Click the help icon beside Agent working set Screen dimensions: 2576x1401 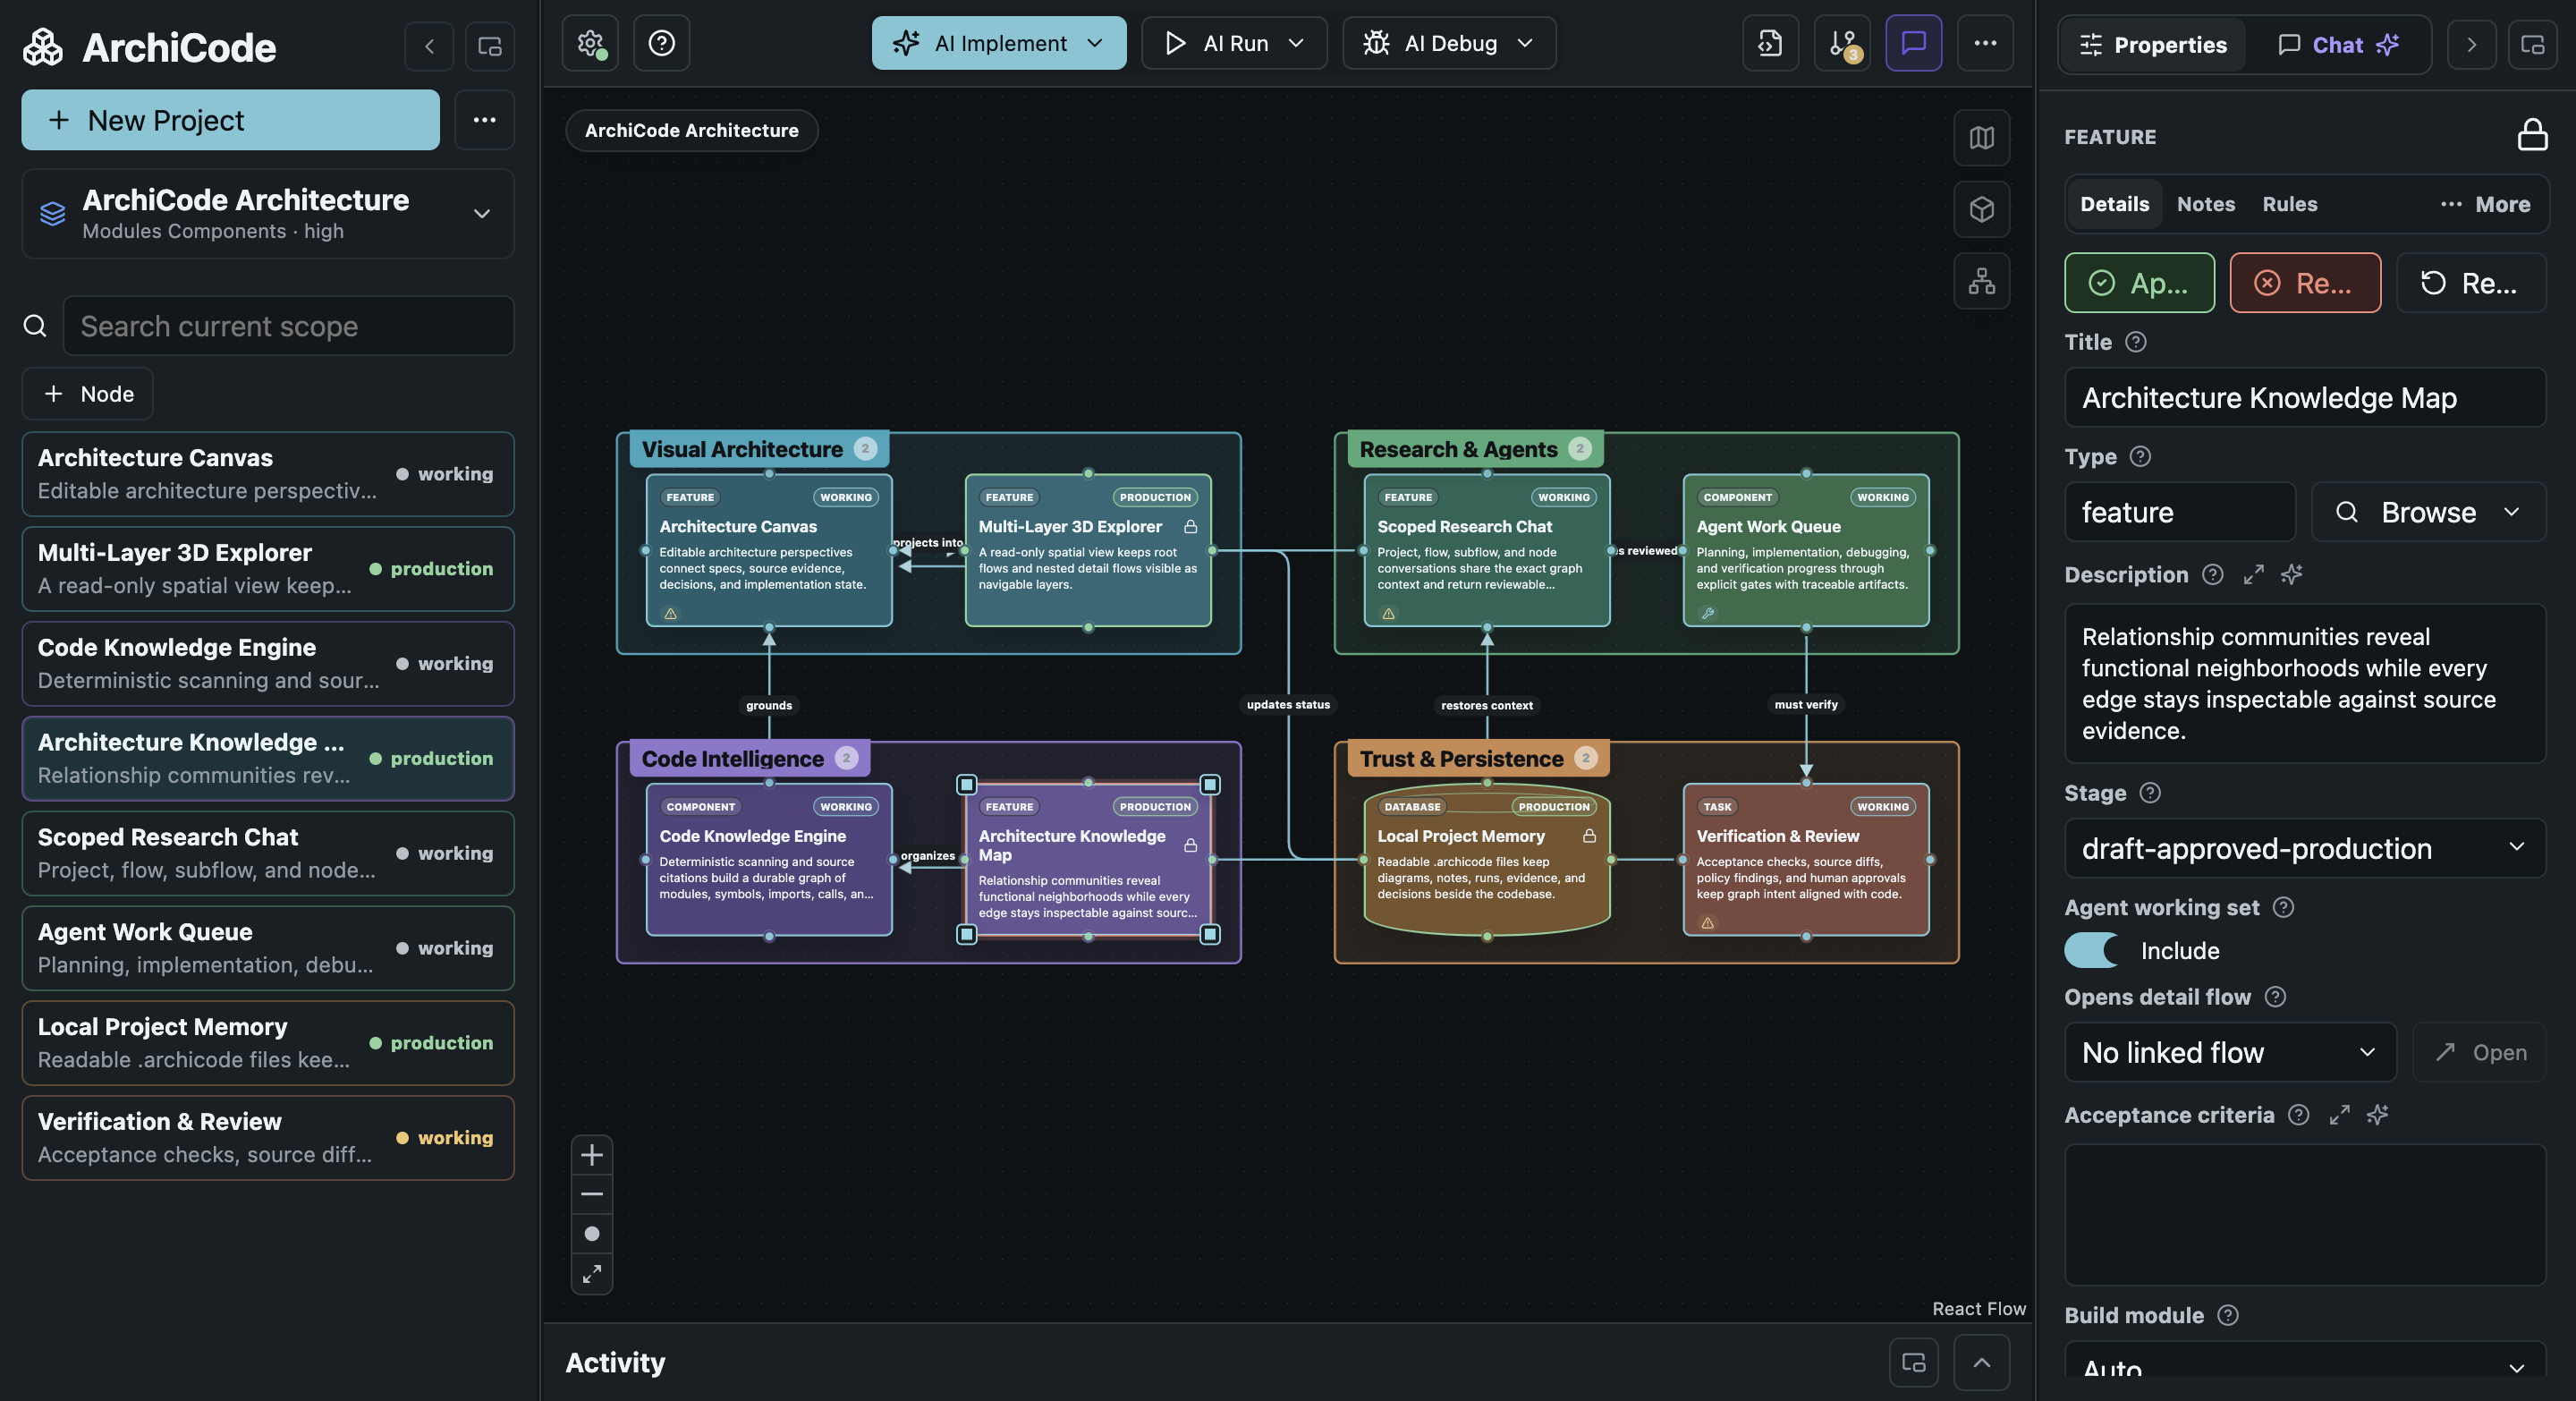point(2282,907)
